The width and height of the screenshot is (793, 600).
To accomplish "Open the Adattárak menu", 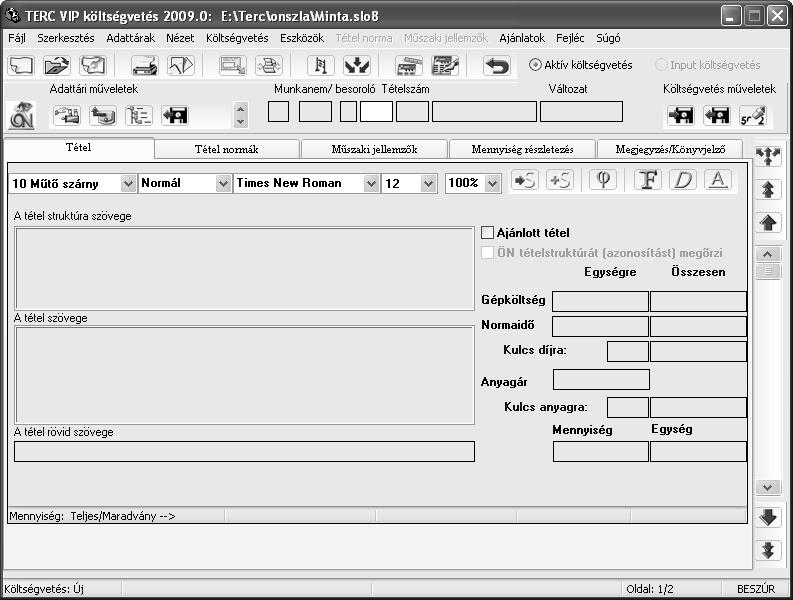I will (x=130, y=38).
